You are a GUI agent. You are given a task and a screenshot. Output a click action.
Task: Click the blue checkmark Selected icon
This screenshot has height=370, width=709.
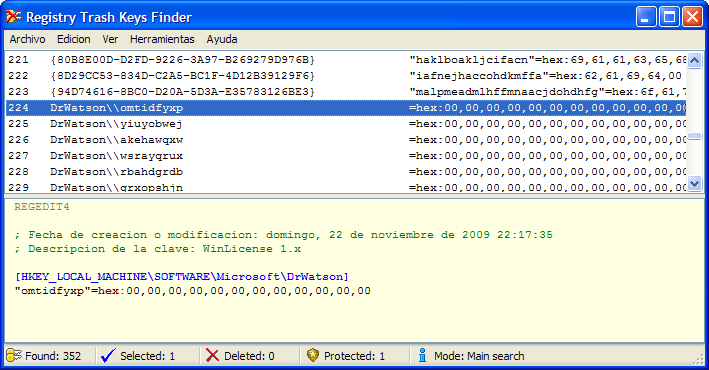point(109,356)
